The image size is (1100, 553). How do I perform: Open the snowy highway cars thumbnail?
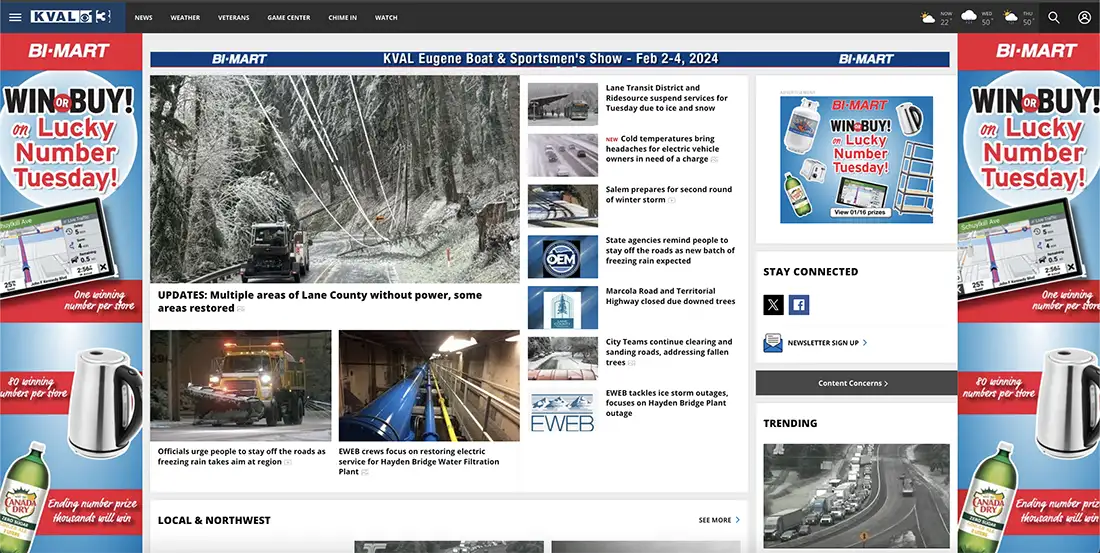[x=563, y=155]
